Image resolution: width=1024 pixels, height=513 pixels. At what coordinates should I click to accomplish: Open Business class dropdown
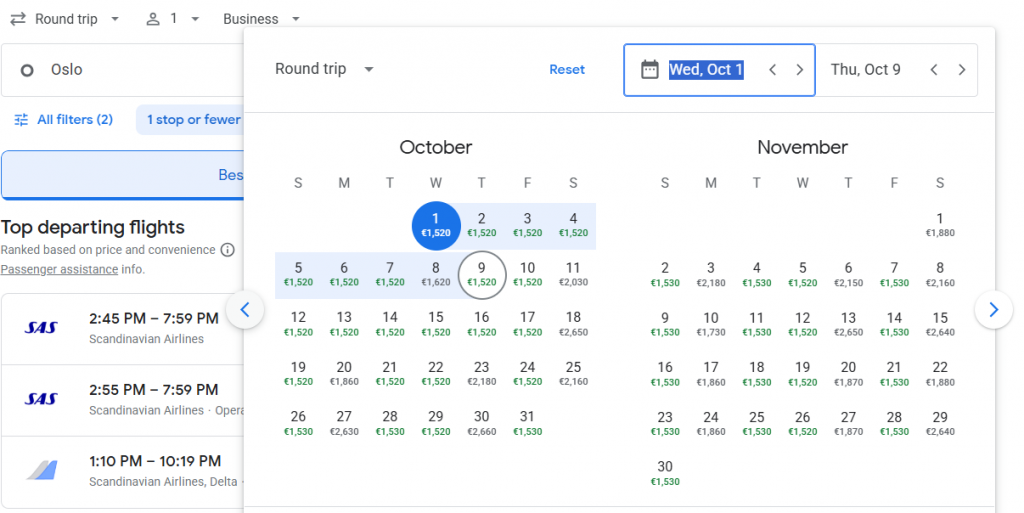tap(261, 19)
